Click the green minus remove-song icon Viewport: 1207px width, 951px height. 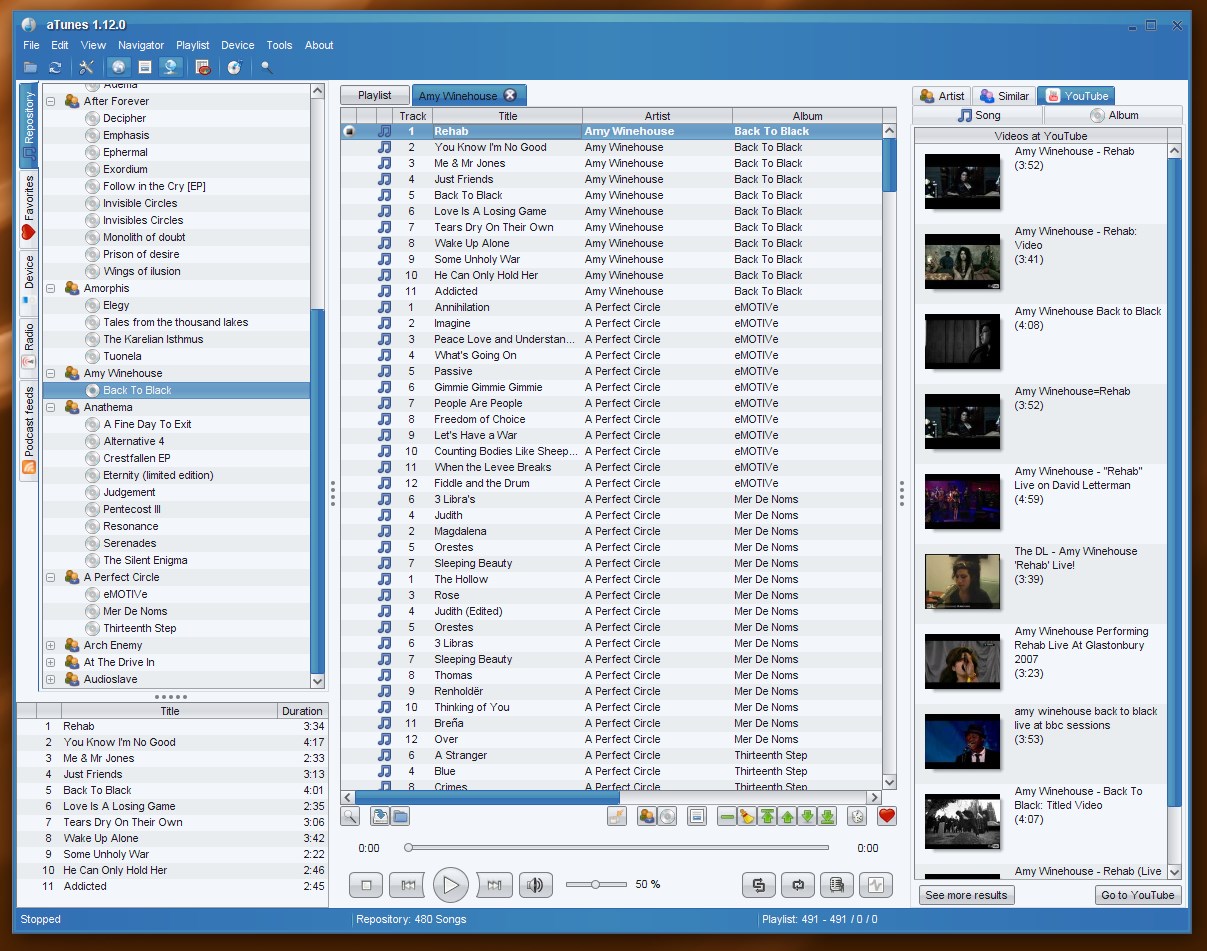pyautogui.click(x=727, y=816)
